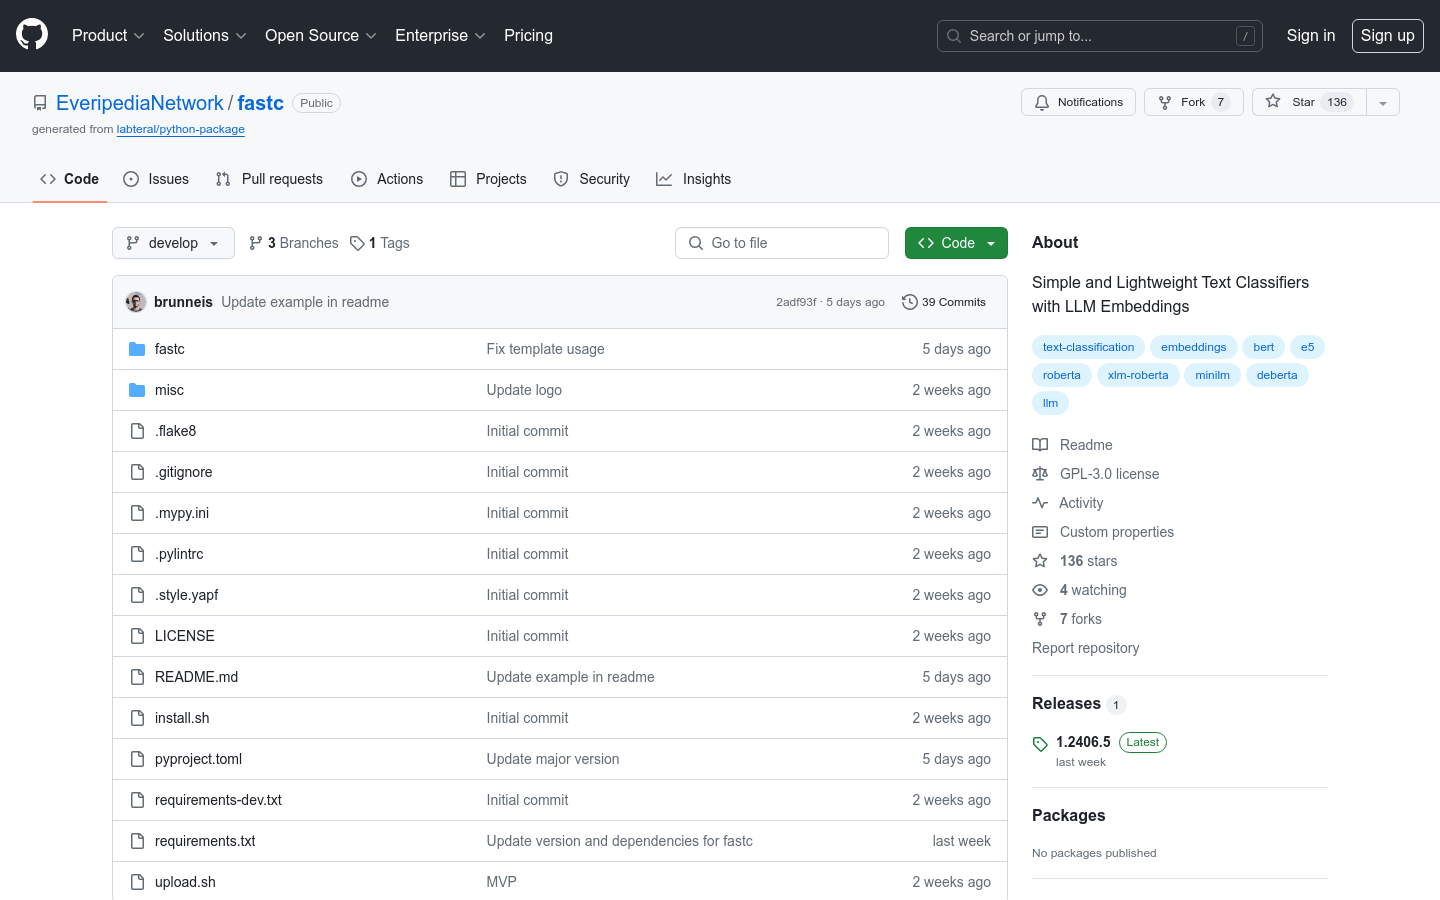Image resolution: width=1440 pixels, height=900 pixels.
Task: Select the xlm-roberta topic tag
Action: [1138, 375]
